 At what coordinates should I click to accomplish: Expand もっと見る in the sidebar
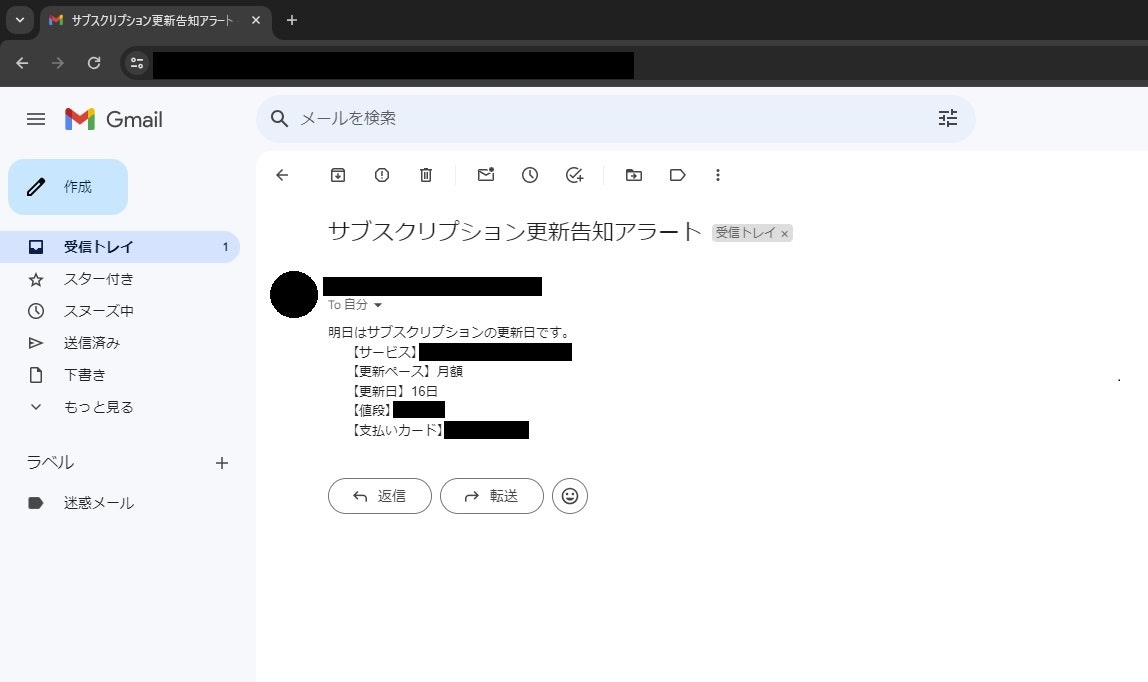coord(97,407)
